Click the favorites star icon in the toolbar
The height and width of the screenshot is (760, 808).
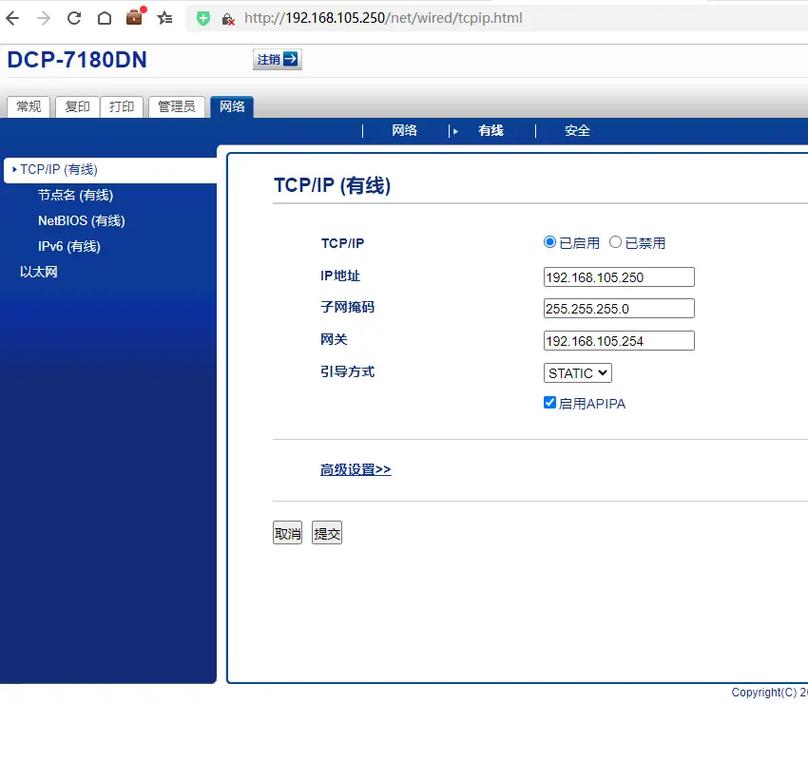coord(166,17)
